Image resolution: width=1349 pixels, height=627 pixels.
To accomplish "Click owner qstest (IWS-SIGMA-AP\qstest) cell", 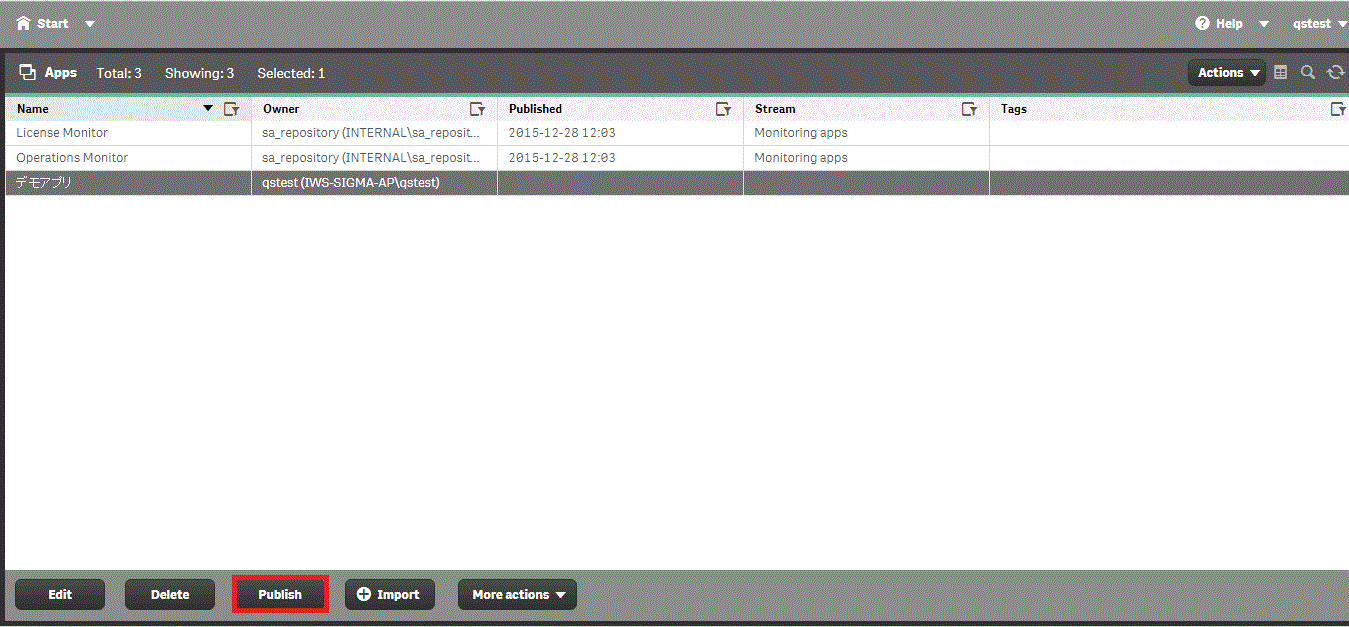I will 374,183.
